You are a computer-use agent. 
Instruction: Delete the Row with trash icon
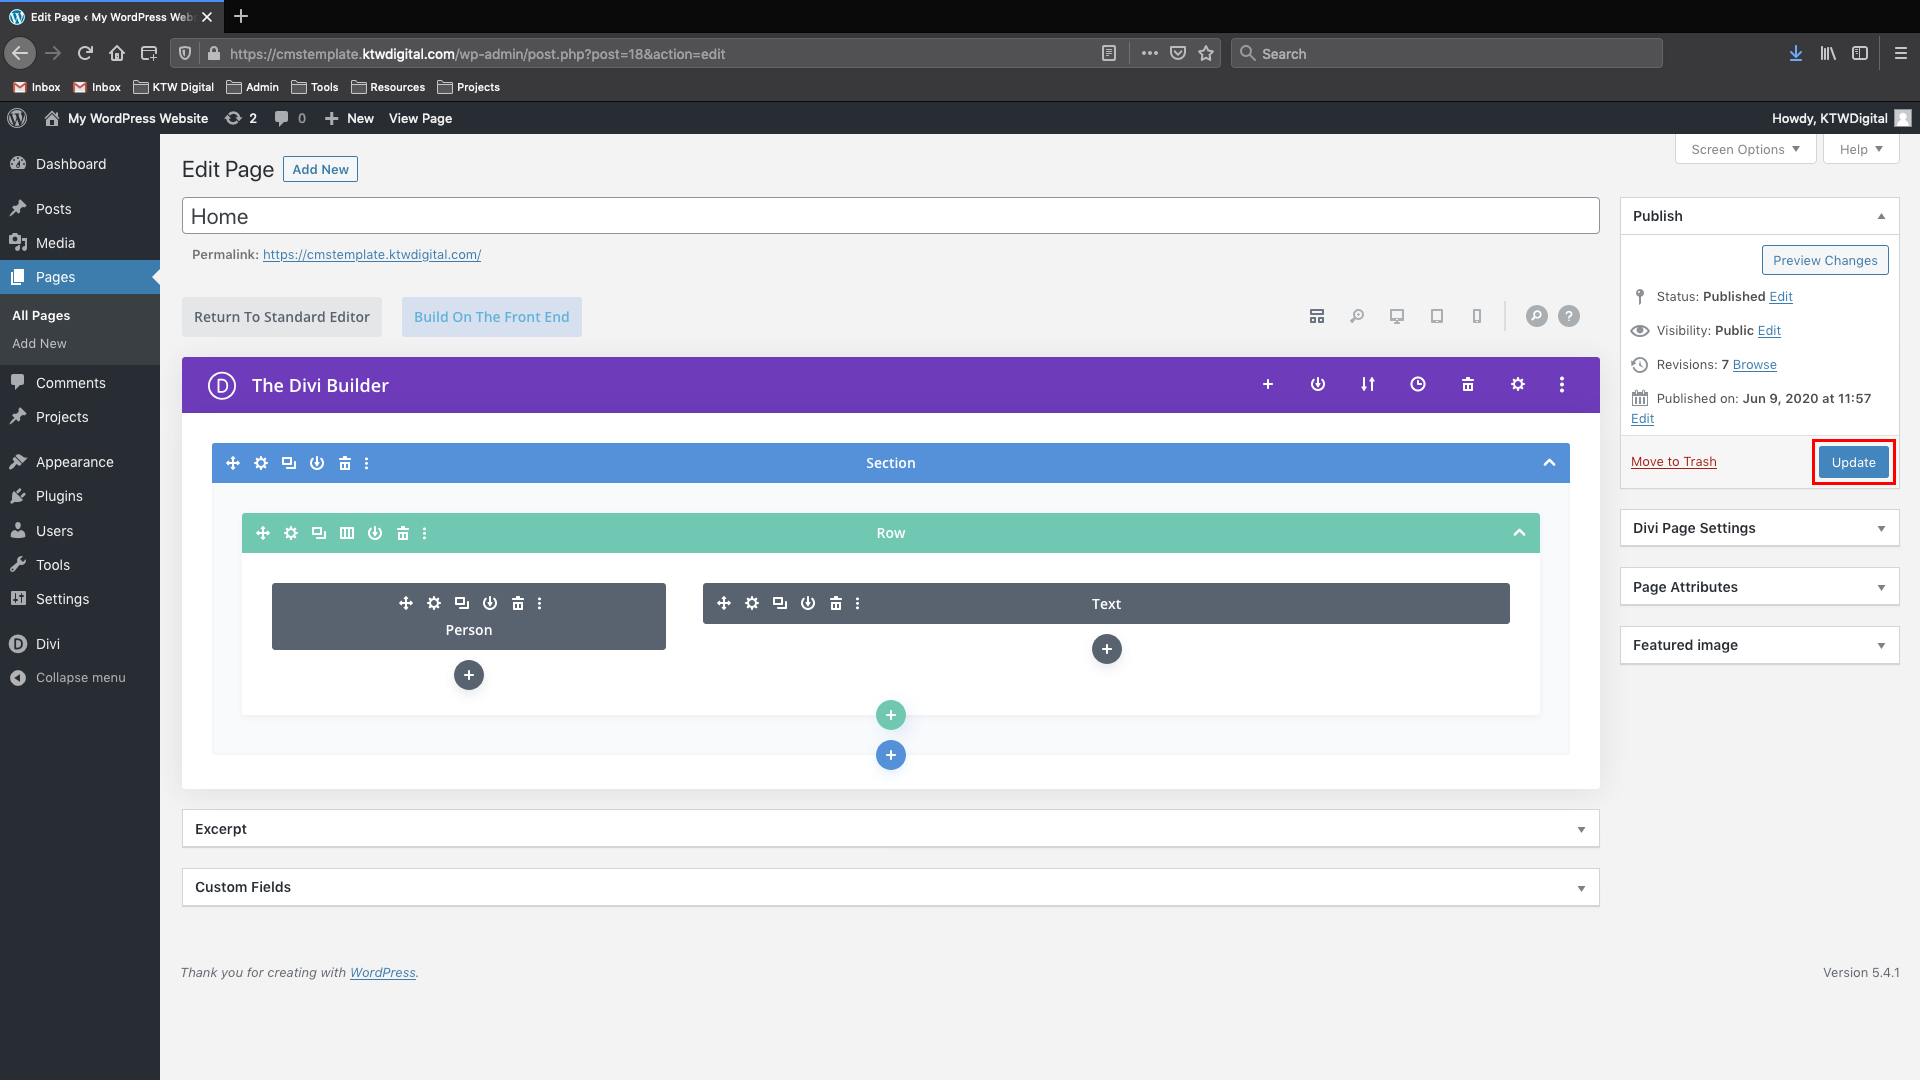[403, 533]
